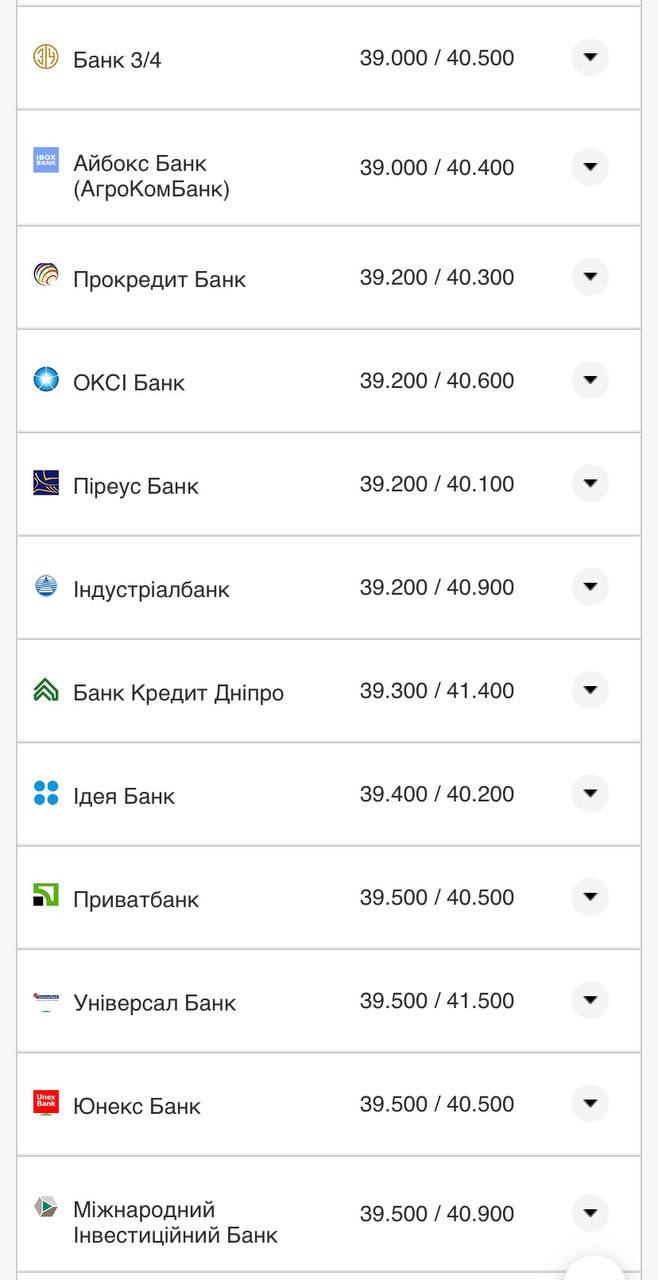Expand the Універсал Банк row

tap(590, 1000)
